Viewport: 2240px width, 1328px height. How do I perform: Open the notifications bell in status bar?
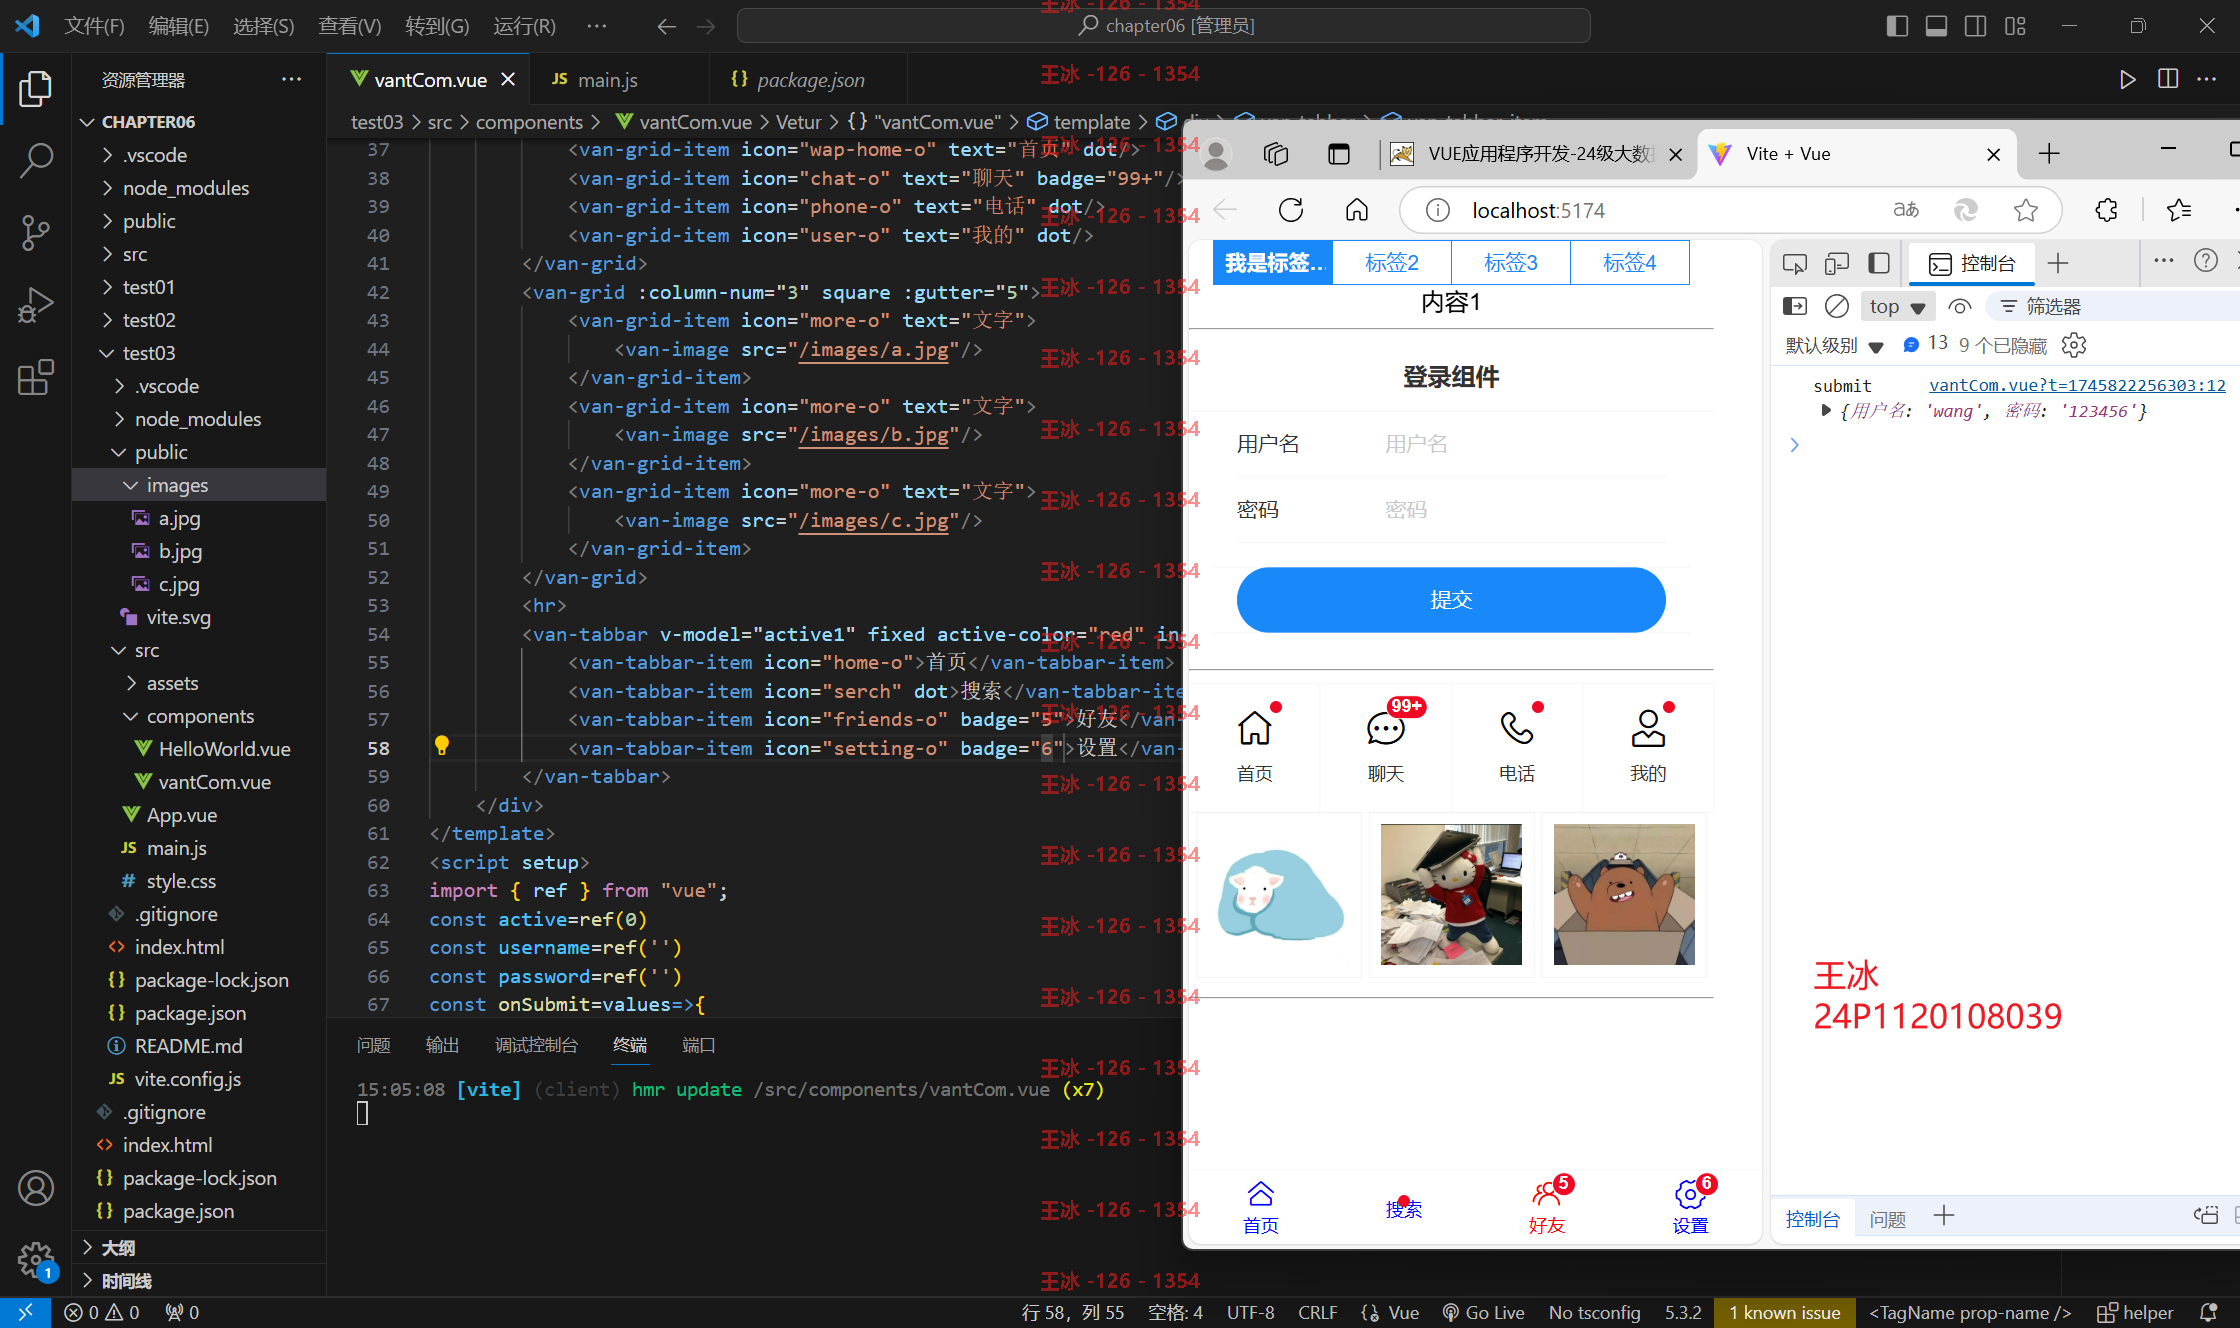point(2209,1312)
